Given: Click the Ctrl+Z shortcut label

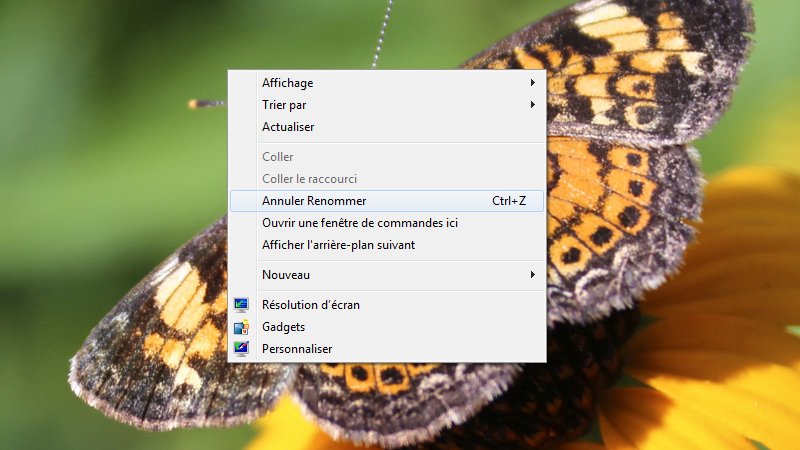Looking at the screenshot, I should [509, 201].
